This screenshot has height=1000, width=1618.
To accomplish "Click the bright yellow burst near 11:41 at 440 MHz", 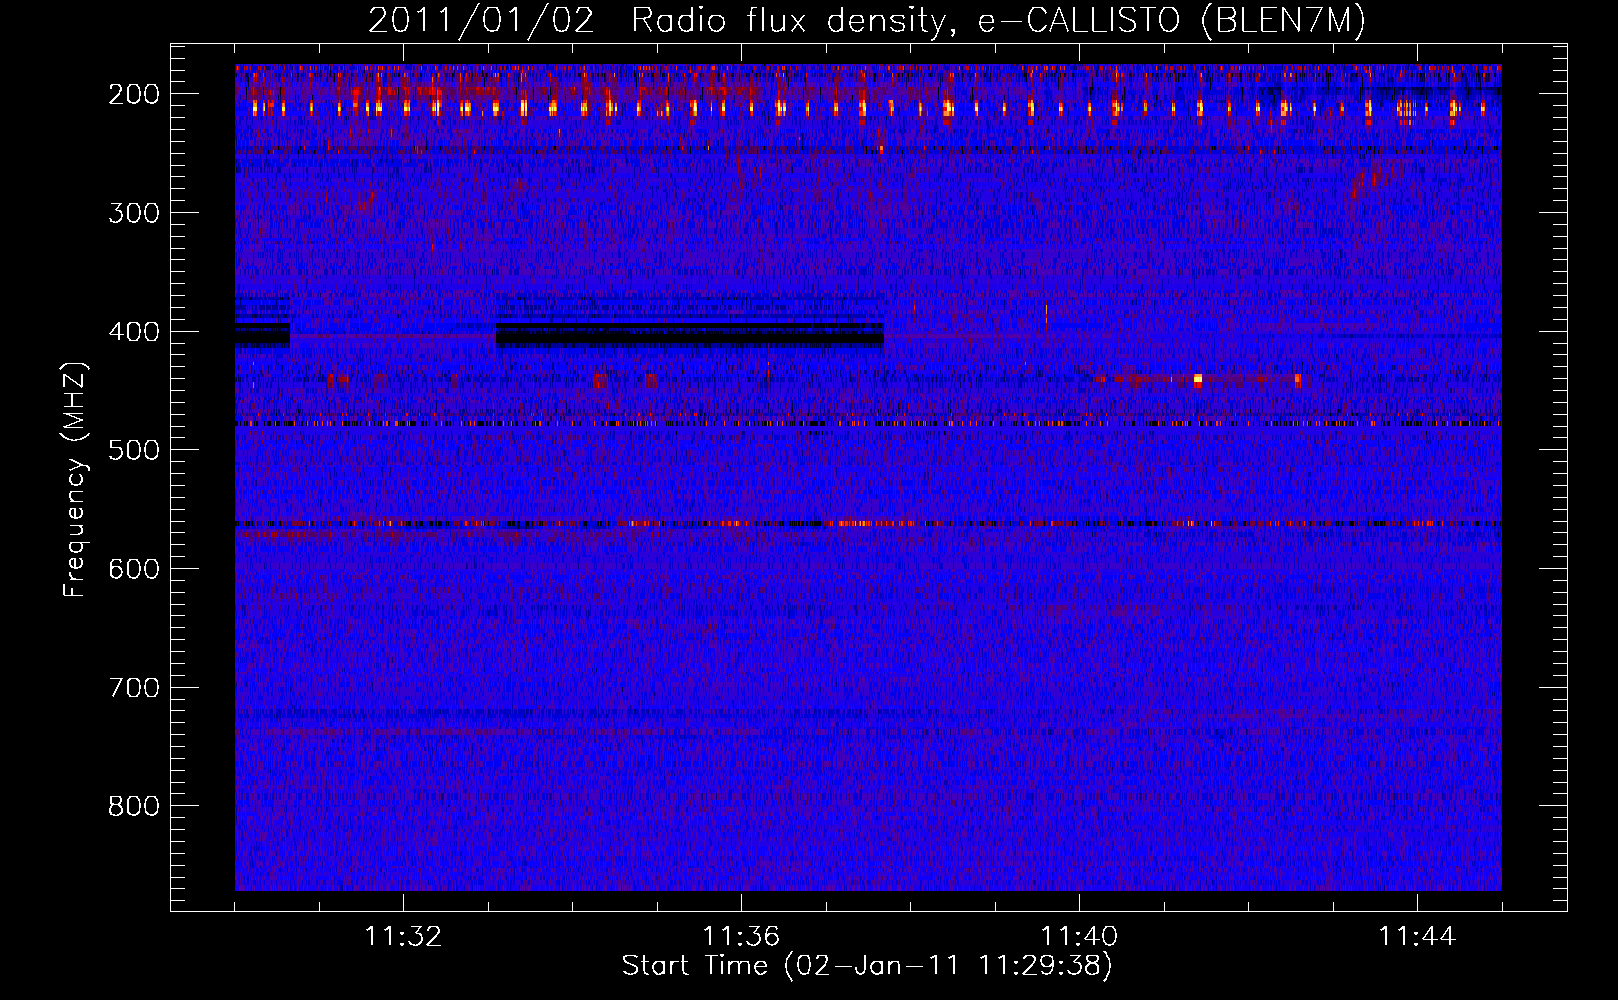I will [x=1198, y=380].
